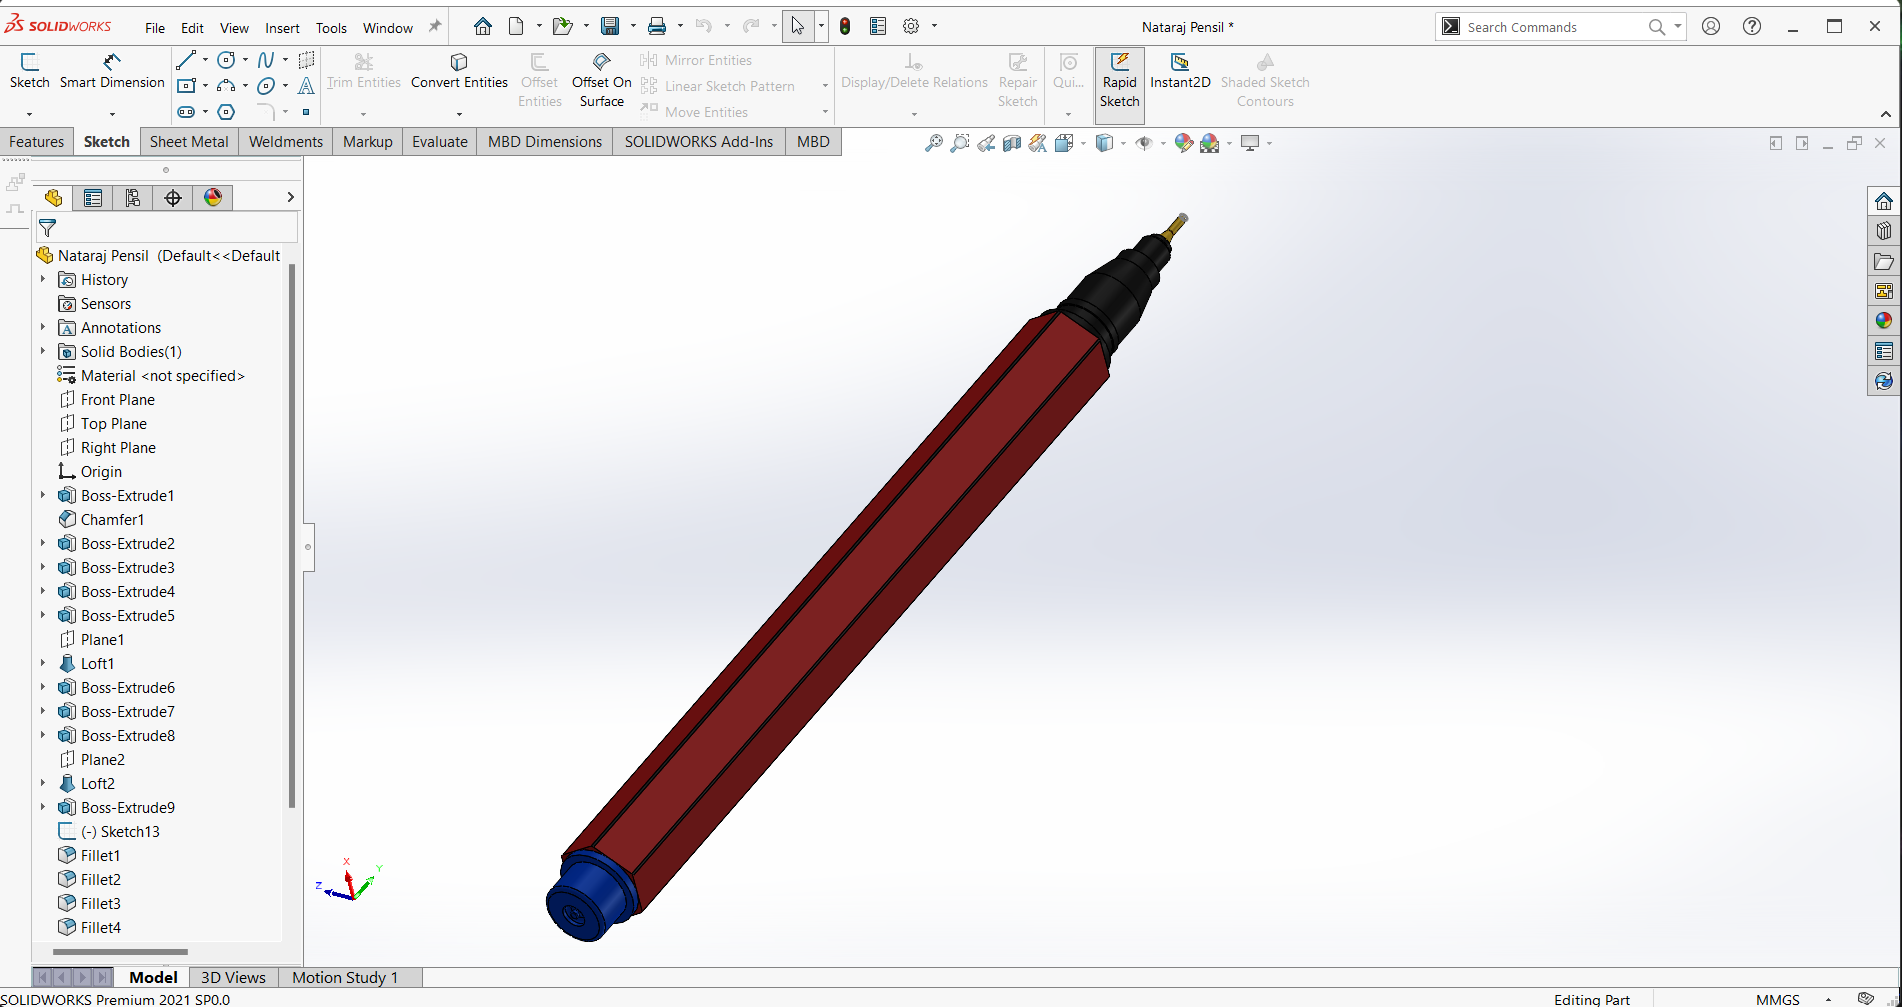
Task: Toggle the Shaded Sketch Contours option
Action: [1265, 80]
